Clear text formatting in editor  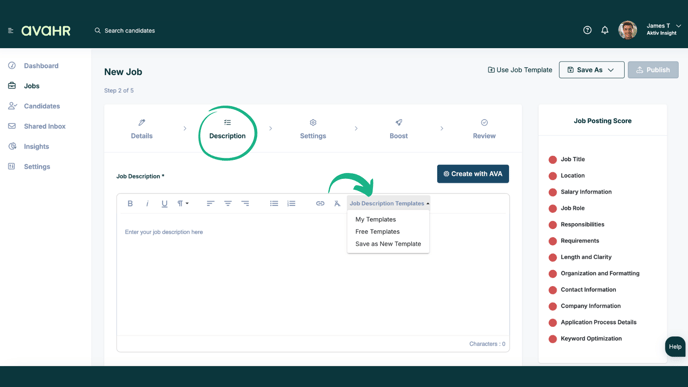[x=337, y=204]
